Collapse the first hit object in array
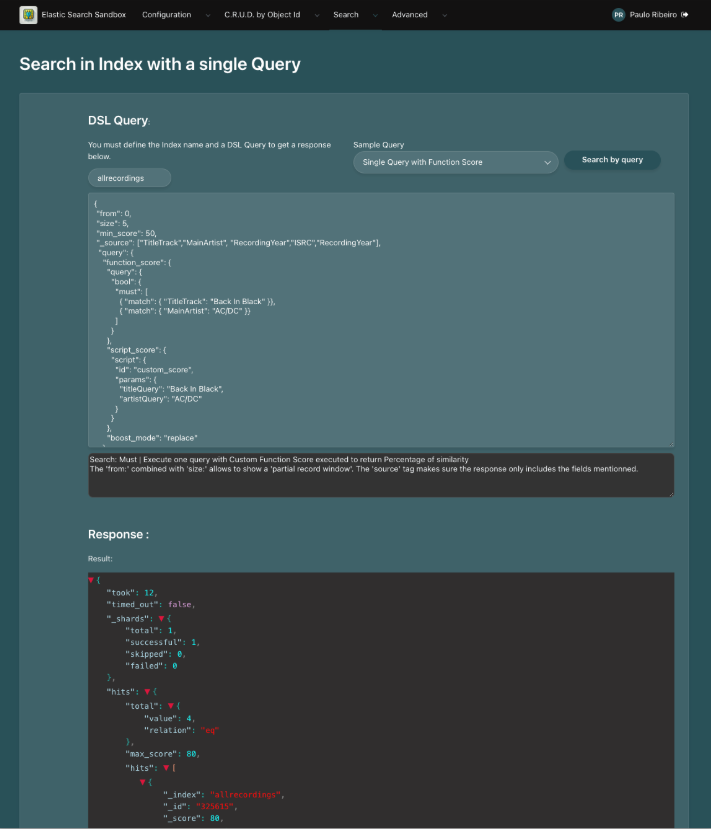The width and height of the screenshot is (711, 829). click(x=142, y=782)
